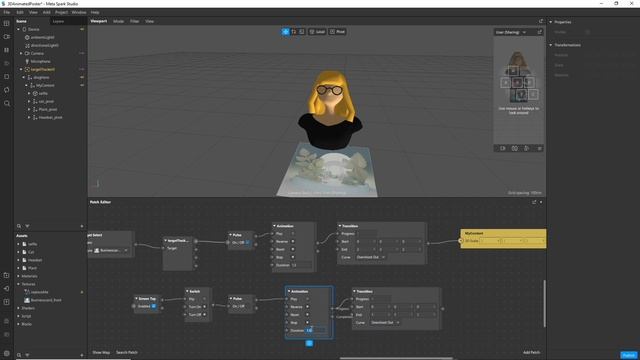Toggle selected Animation Reset port
Viewport: 640px width, 360px height.
[x=307, y=315]
